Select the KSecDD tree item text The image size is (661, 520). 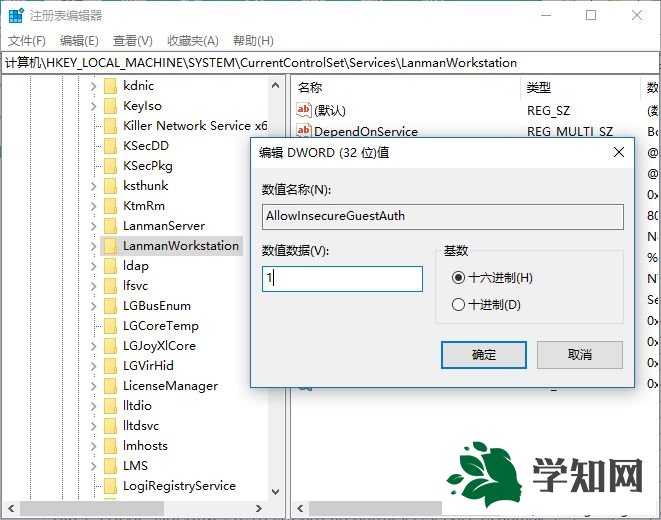point(146,146)
